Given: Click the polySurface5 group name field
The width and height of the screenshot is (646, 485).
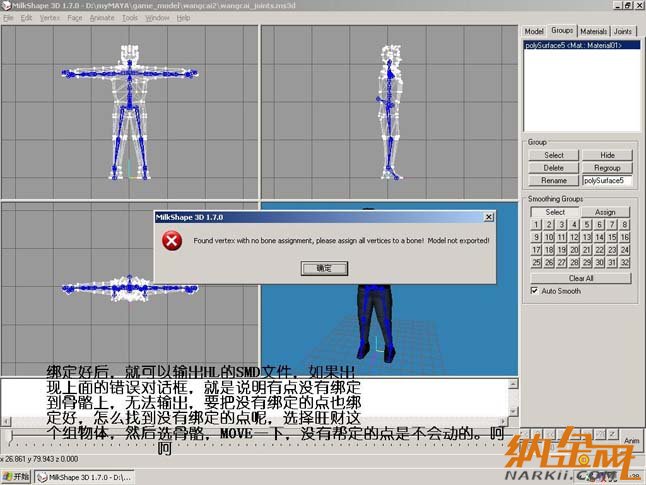Looking at the screenshot, I should pos(607,180).
